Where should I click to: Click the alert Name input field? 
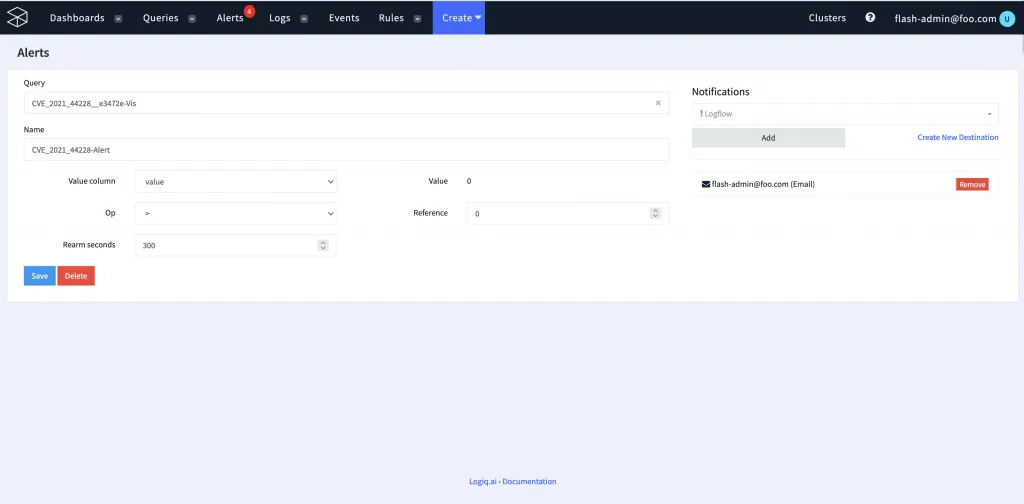pyautogui.click(x=346, y=150)
